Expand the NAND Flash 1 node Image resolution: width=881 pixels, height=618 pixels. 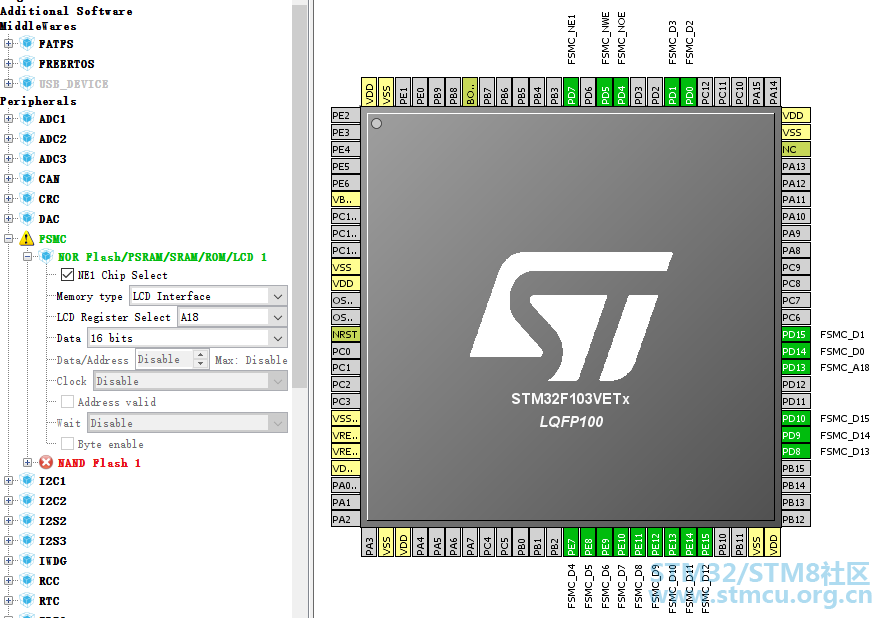point(28,462)
